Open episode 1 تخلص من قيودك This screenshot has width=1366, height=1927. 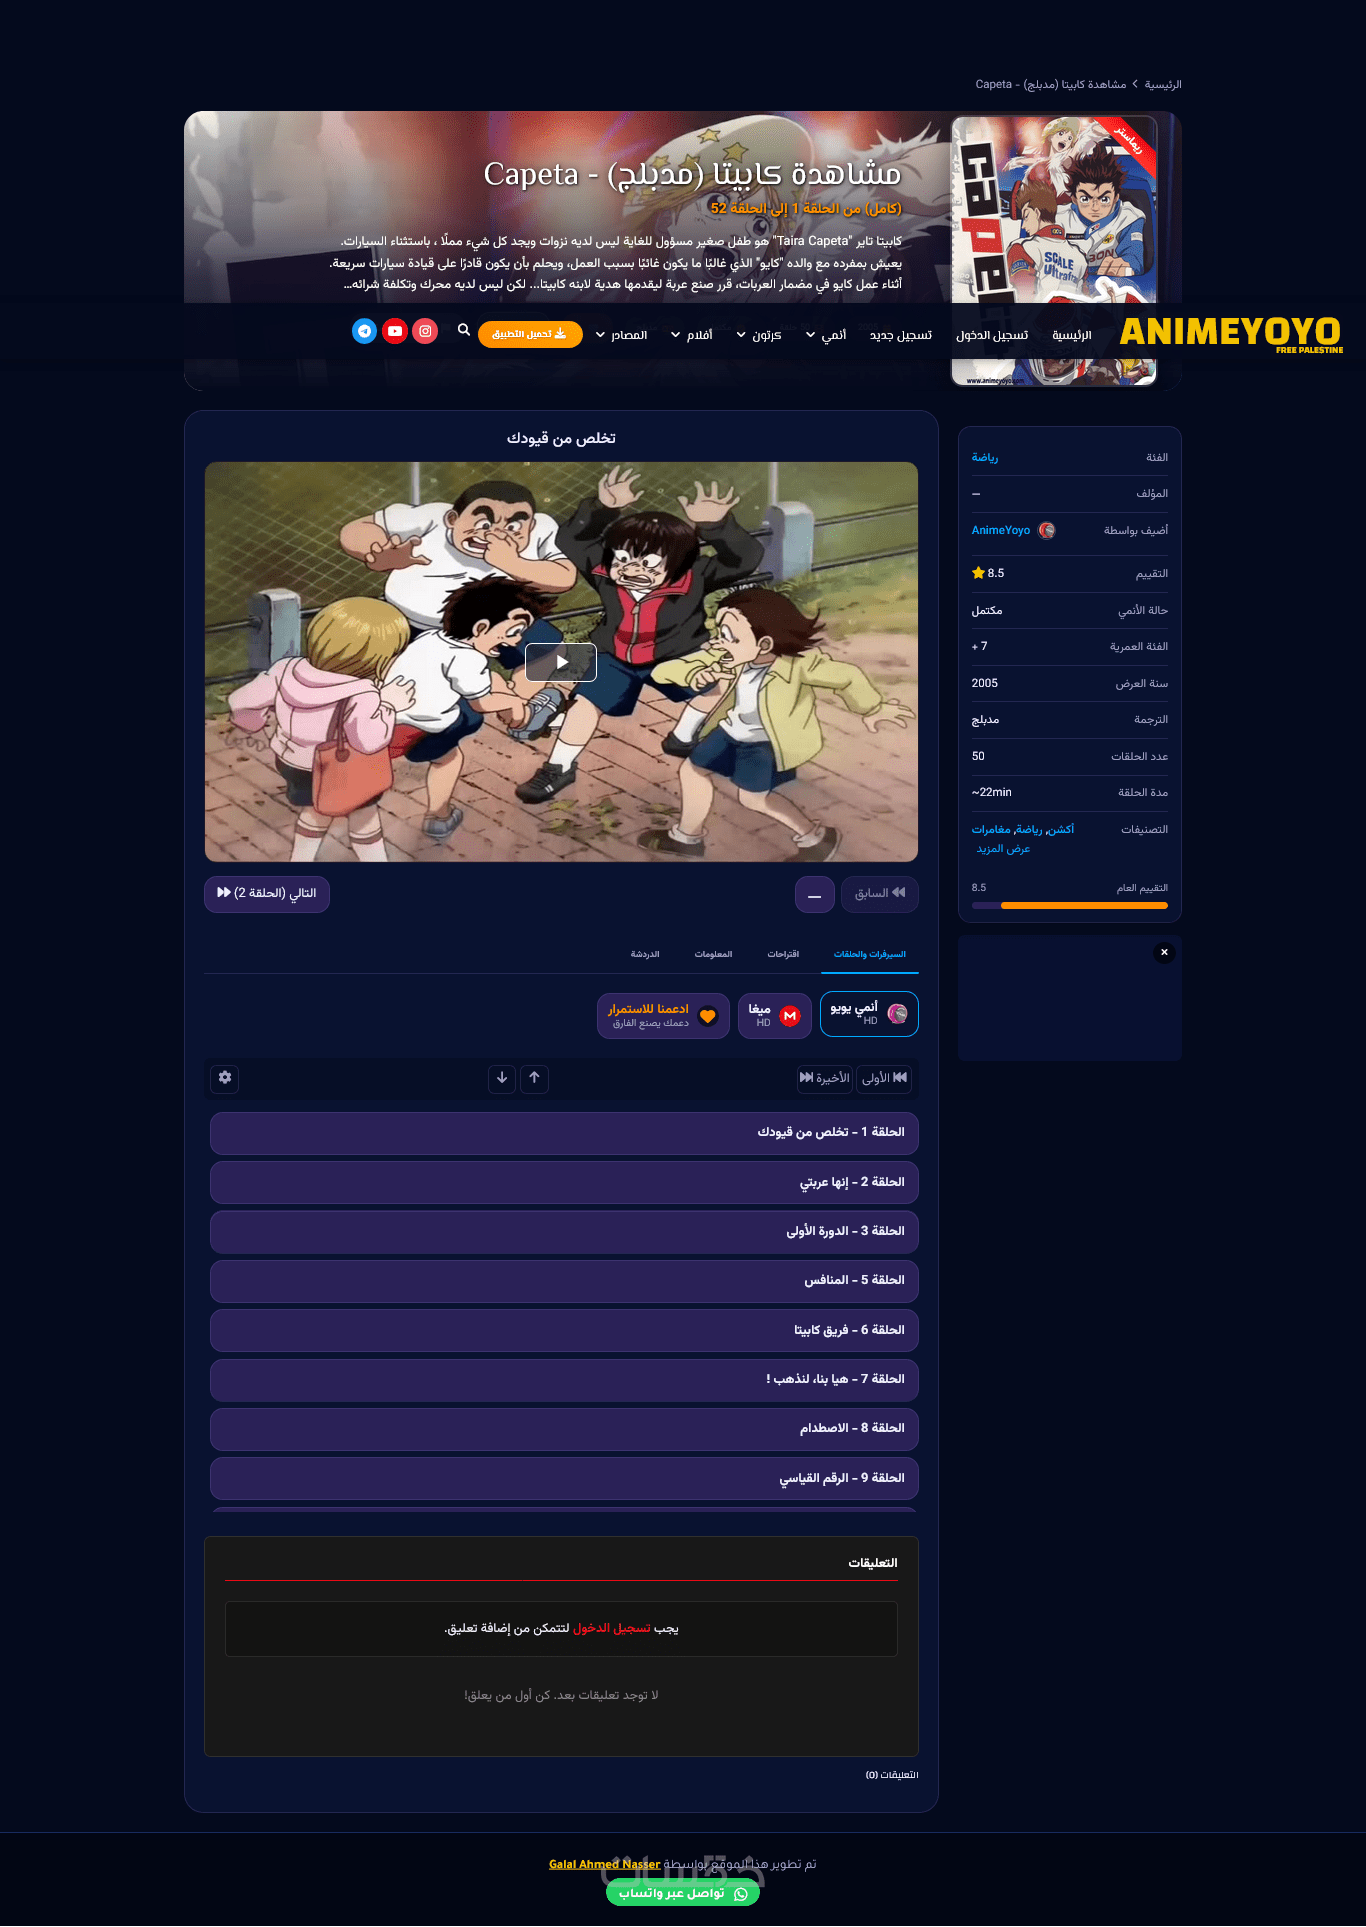pyautogui.click(x=564, y=1132)
